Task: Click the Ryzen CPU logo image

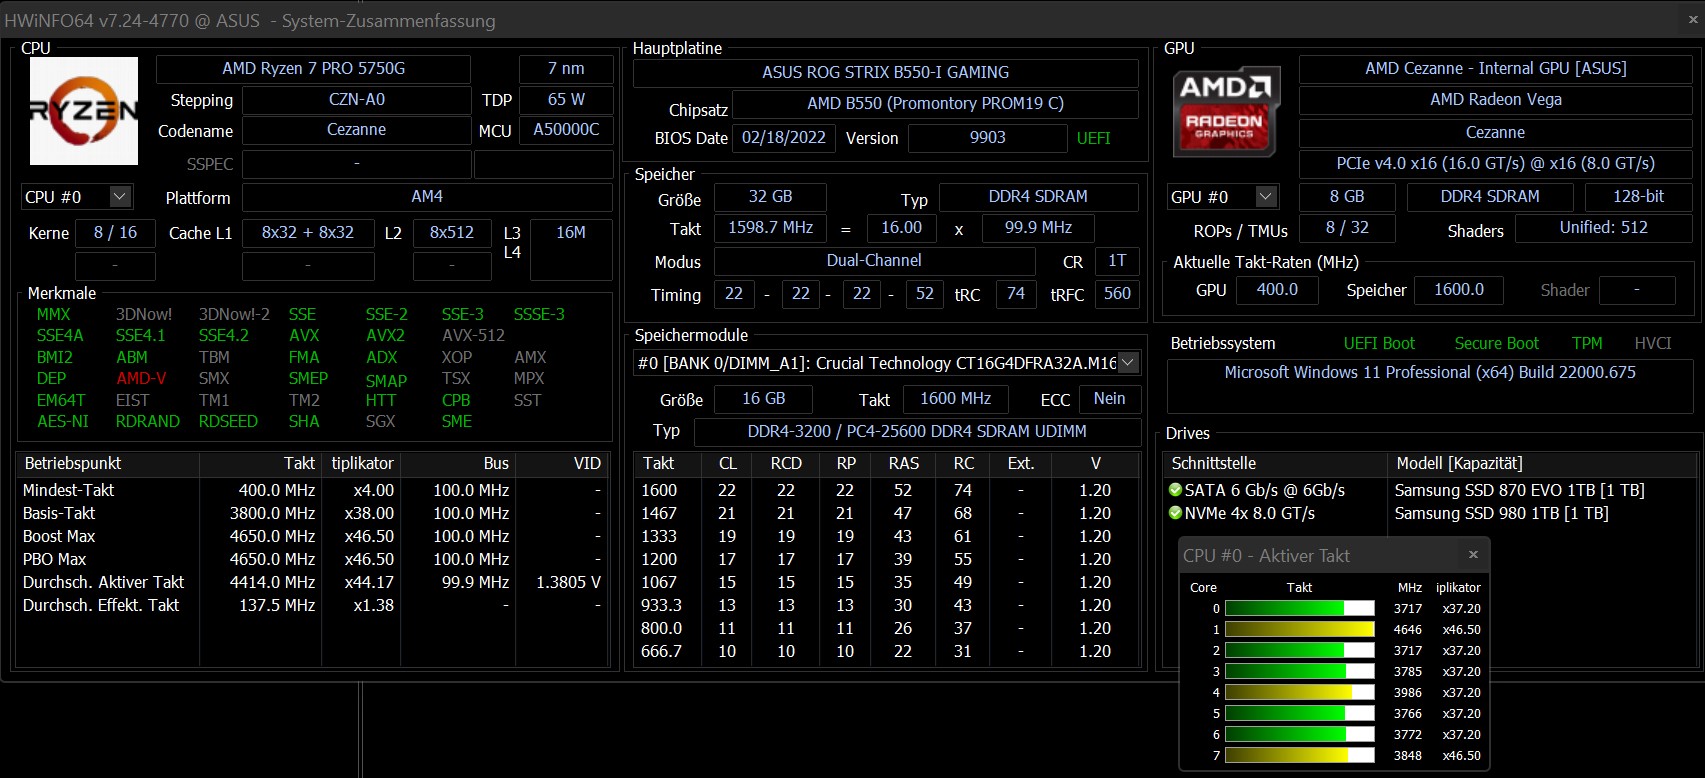Action: tap(84, 111)
